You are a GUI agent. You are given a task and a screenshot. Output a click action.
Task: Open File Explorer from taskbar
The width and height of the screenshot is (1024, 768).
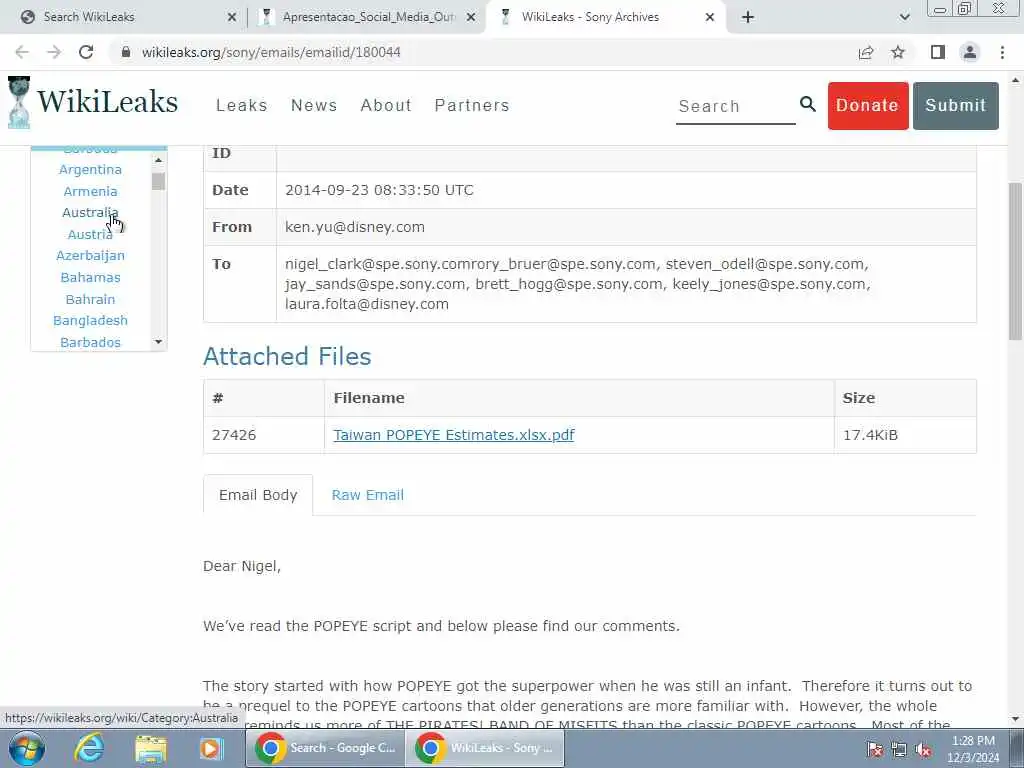point(151,748)
